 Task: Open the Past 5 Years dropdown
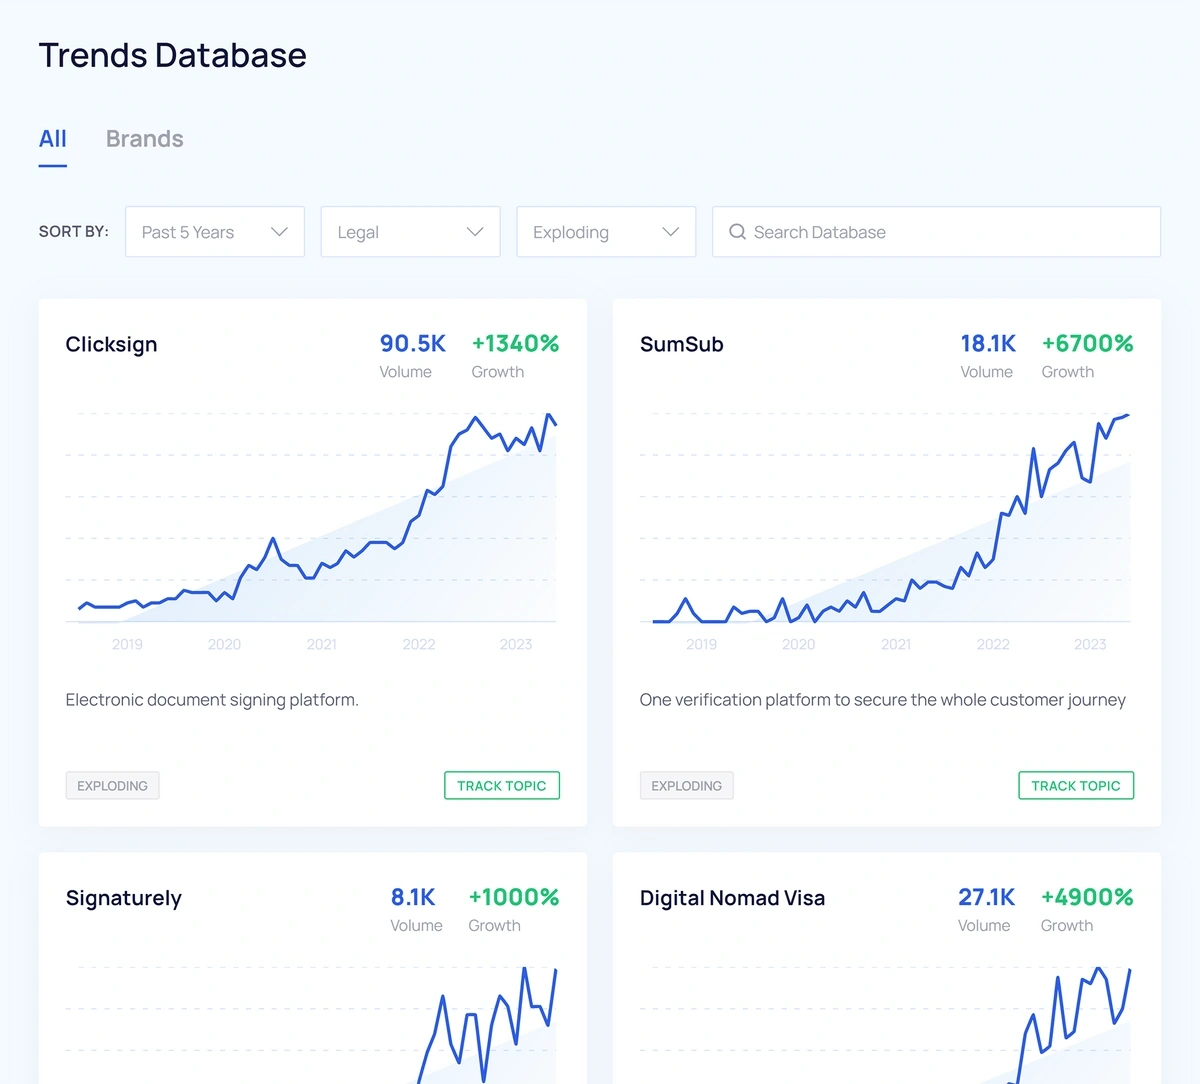(215, 232)
